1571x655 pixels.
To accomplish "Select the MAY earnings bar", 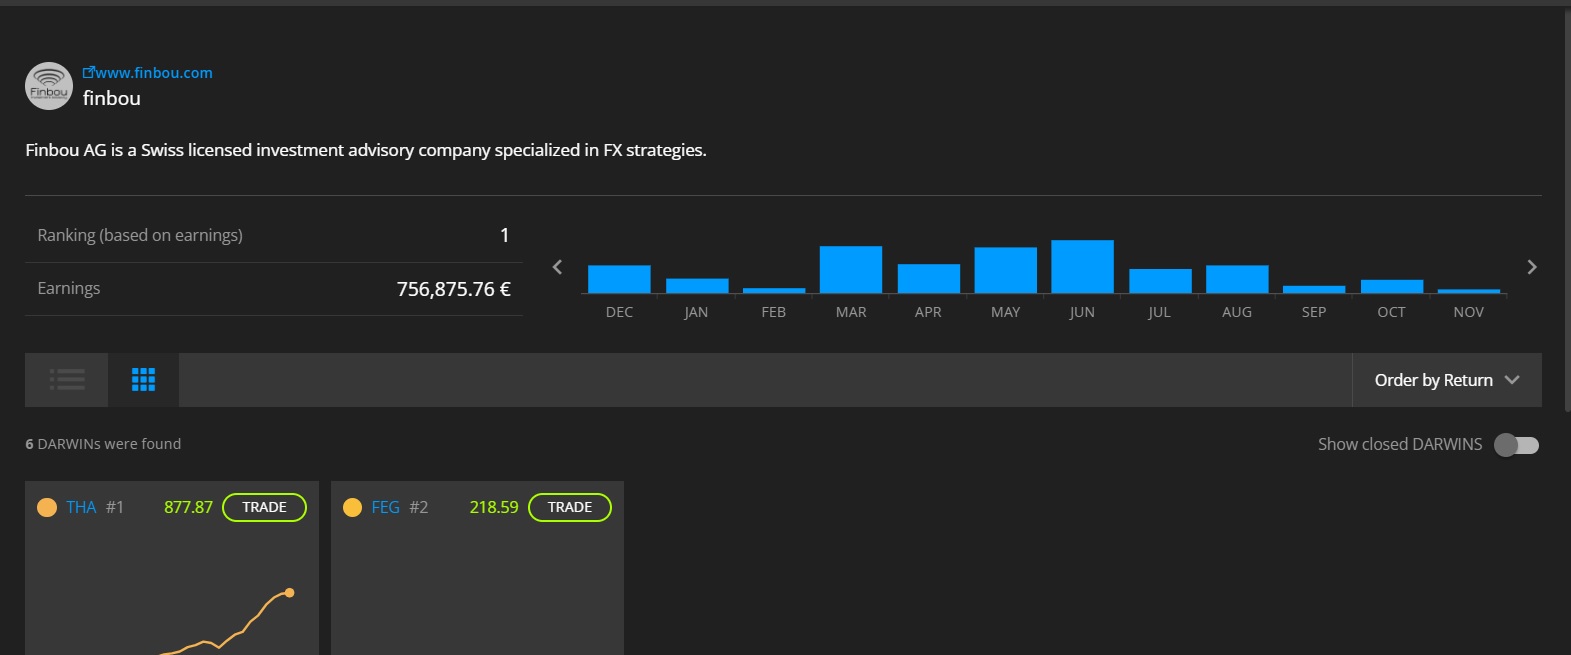I will pos(1005,270).
